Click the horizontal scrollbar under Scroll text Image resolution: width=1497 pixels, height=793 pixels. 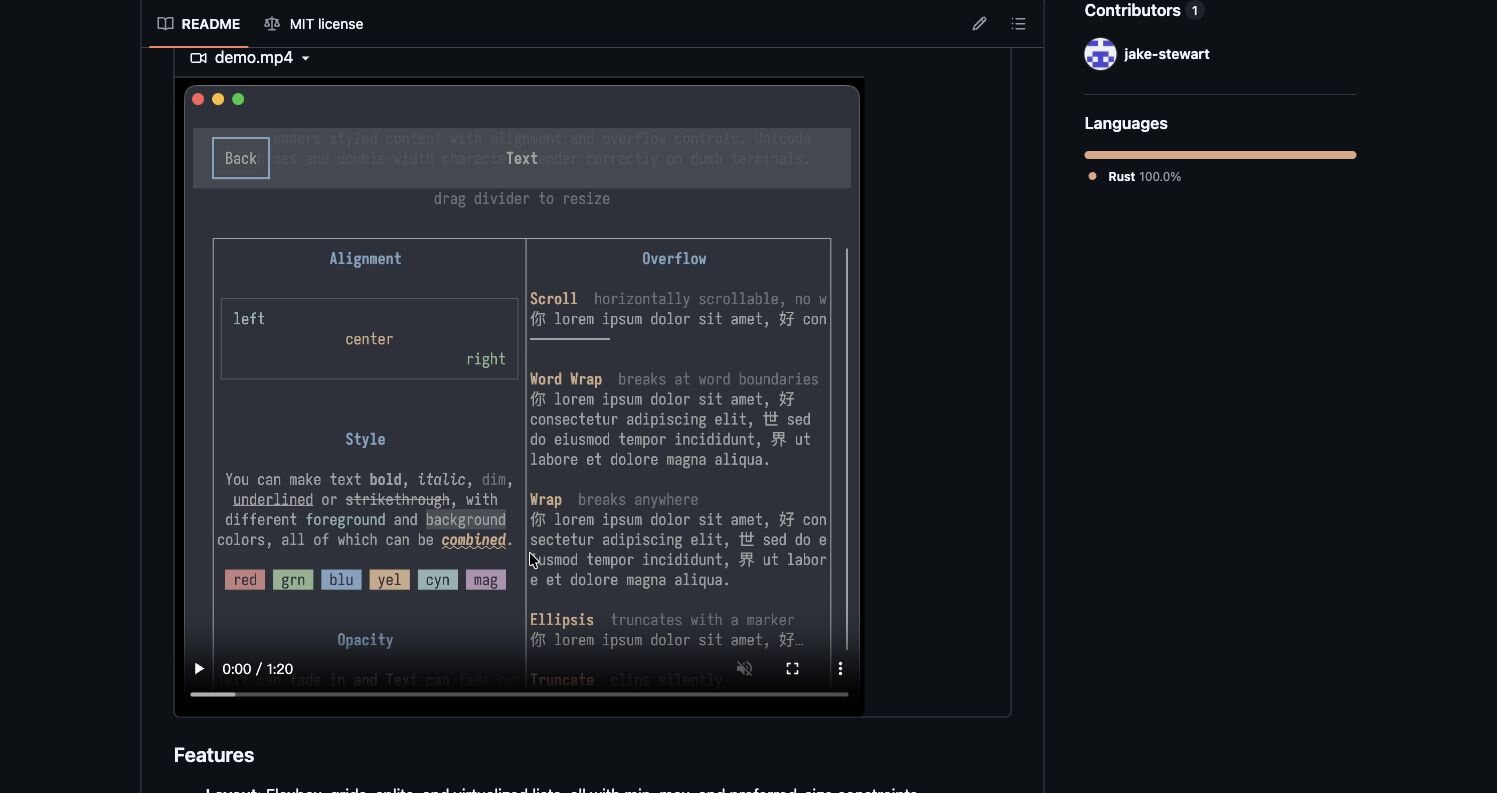[x=570, y=339]
